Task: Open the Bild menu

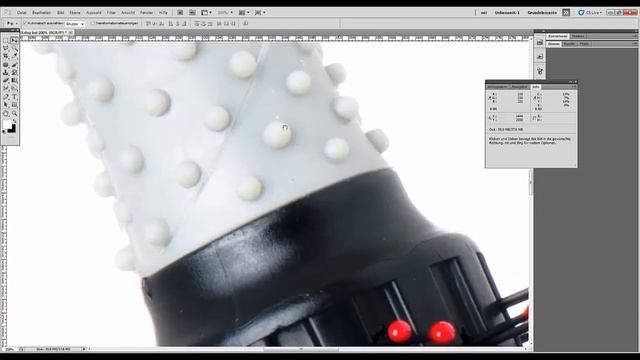Action: 60,13
